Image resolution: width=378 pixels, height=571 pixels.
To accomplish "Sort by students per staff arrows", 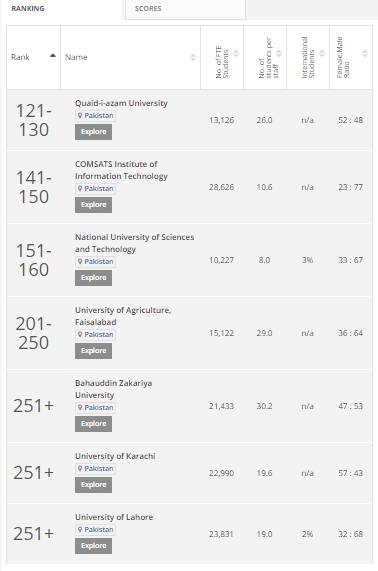I will point(279,54).
